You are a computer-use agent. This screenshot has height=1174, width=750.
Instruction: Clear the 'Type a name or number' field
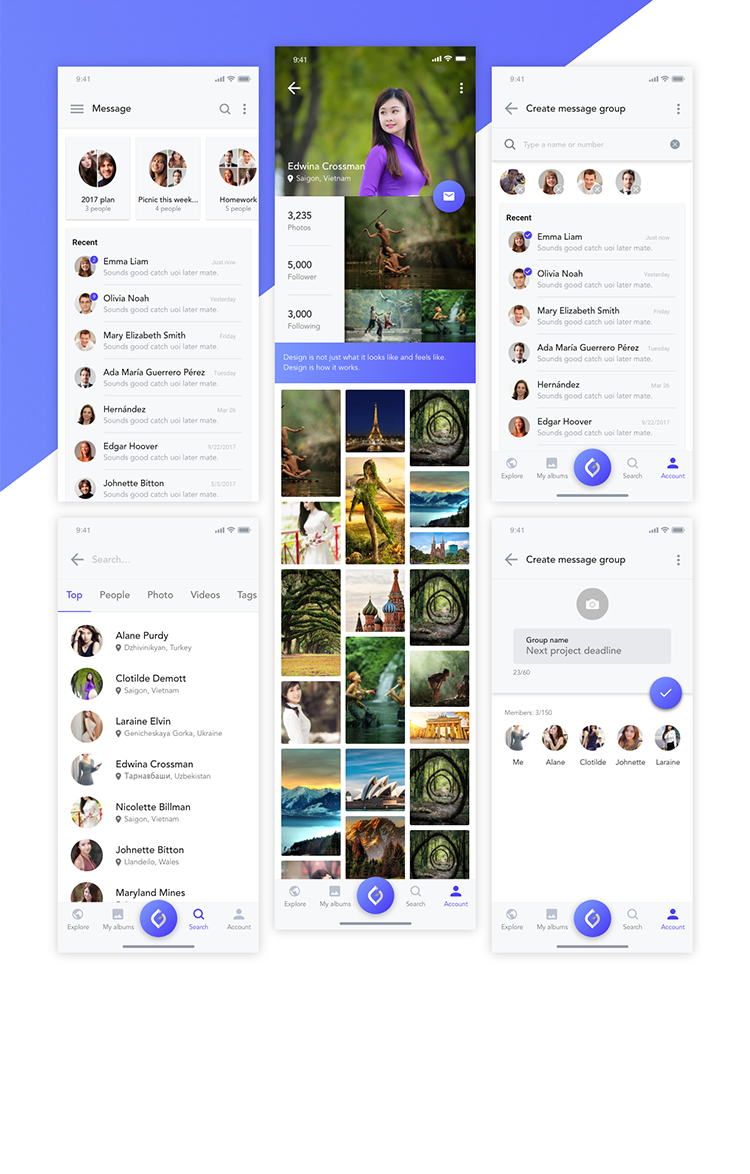pyautogui.click(x=675, y=145)
